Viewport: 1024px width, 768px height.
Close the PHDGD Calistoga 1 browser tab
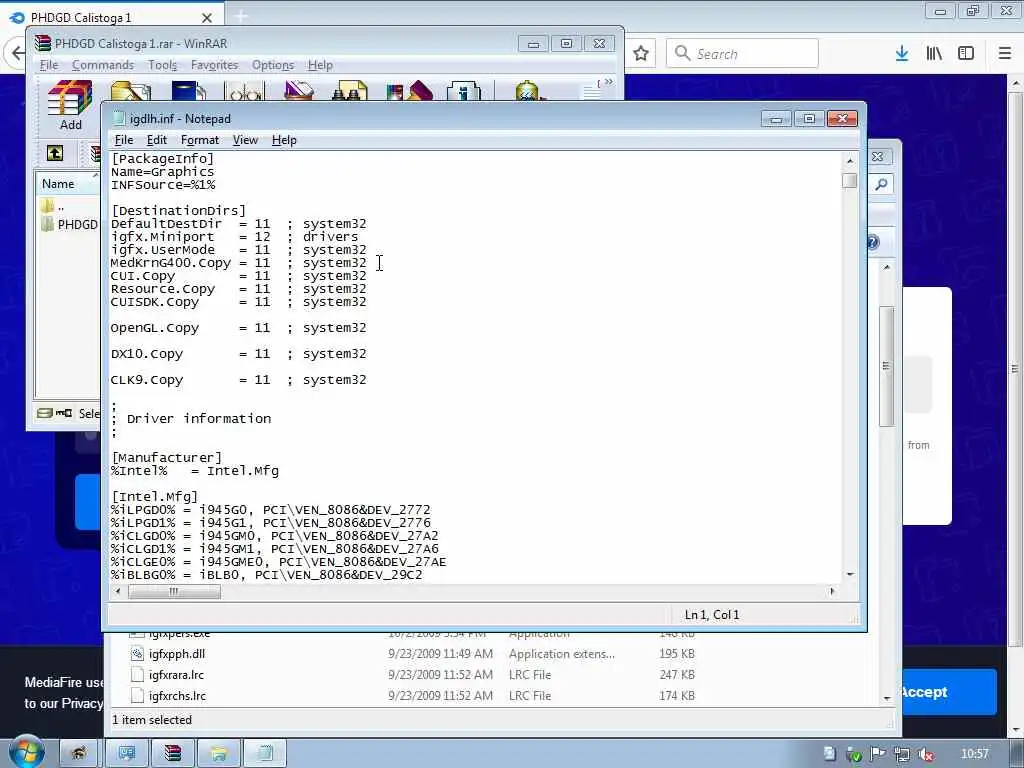[206, 18]
